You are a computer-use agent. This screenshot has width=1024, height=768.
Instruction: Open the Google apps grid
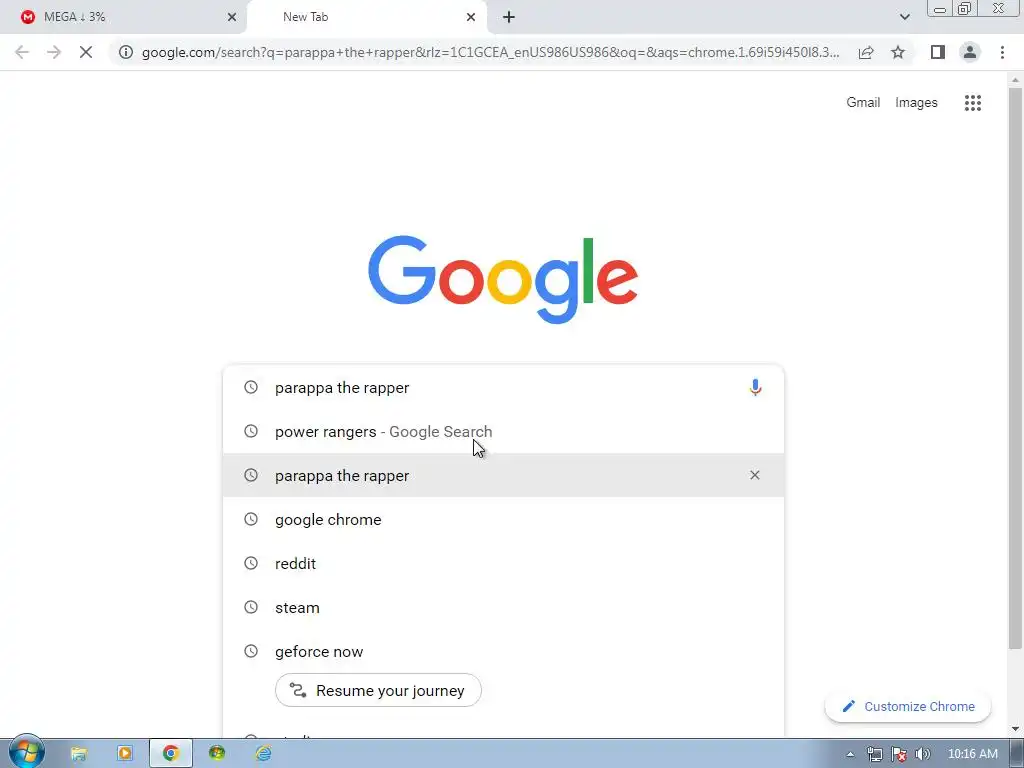point(972,103)
